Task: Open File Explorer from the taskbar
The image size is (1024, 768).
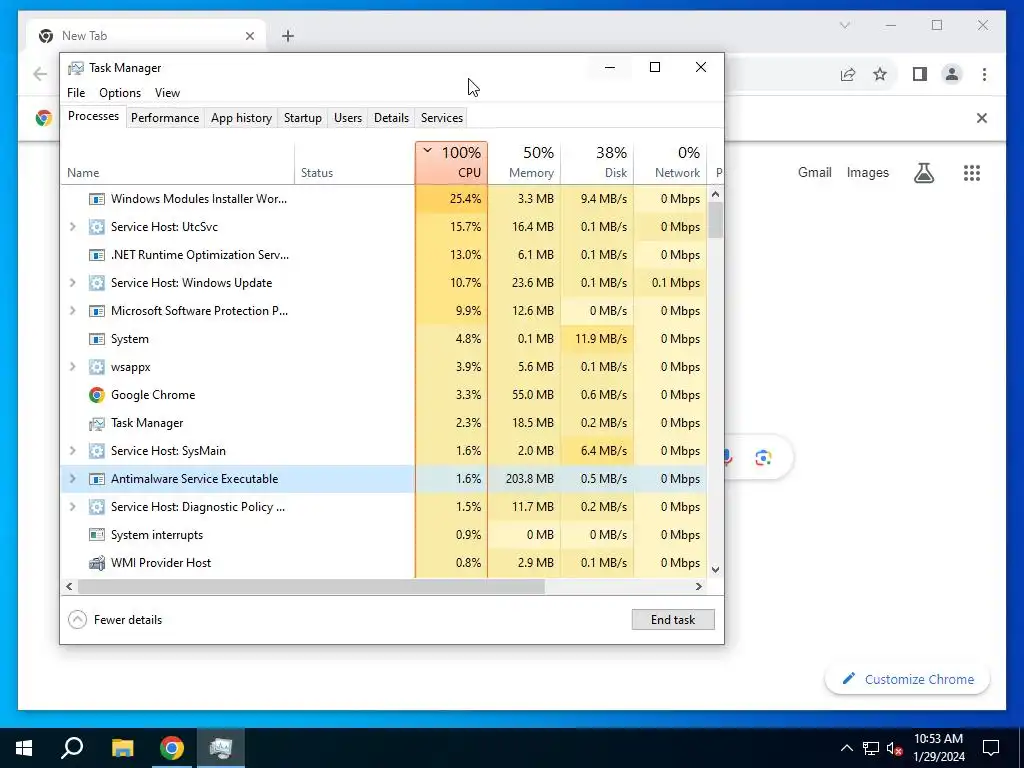Action: tap(122, 748)
